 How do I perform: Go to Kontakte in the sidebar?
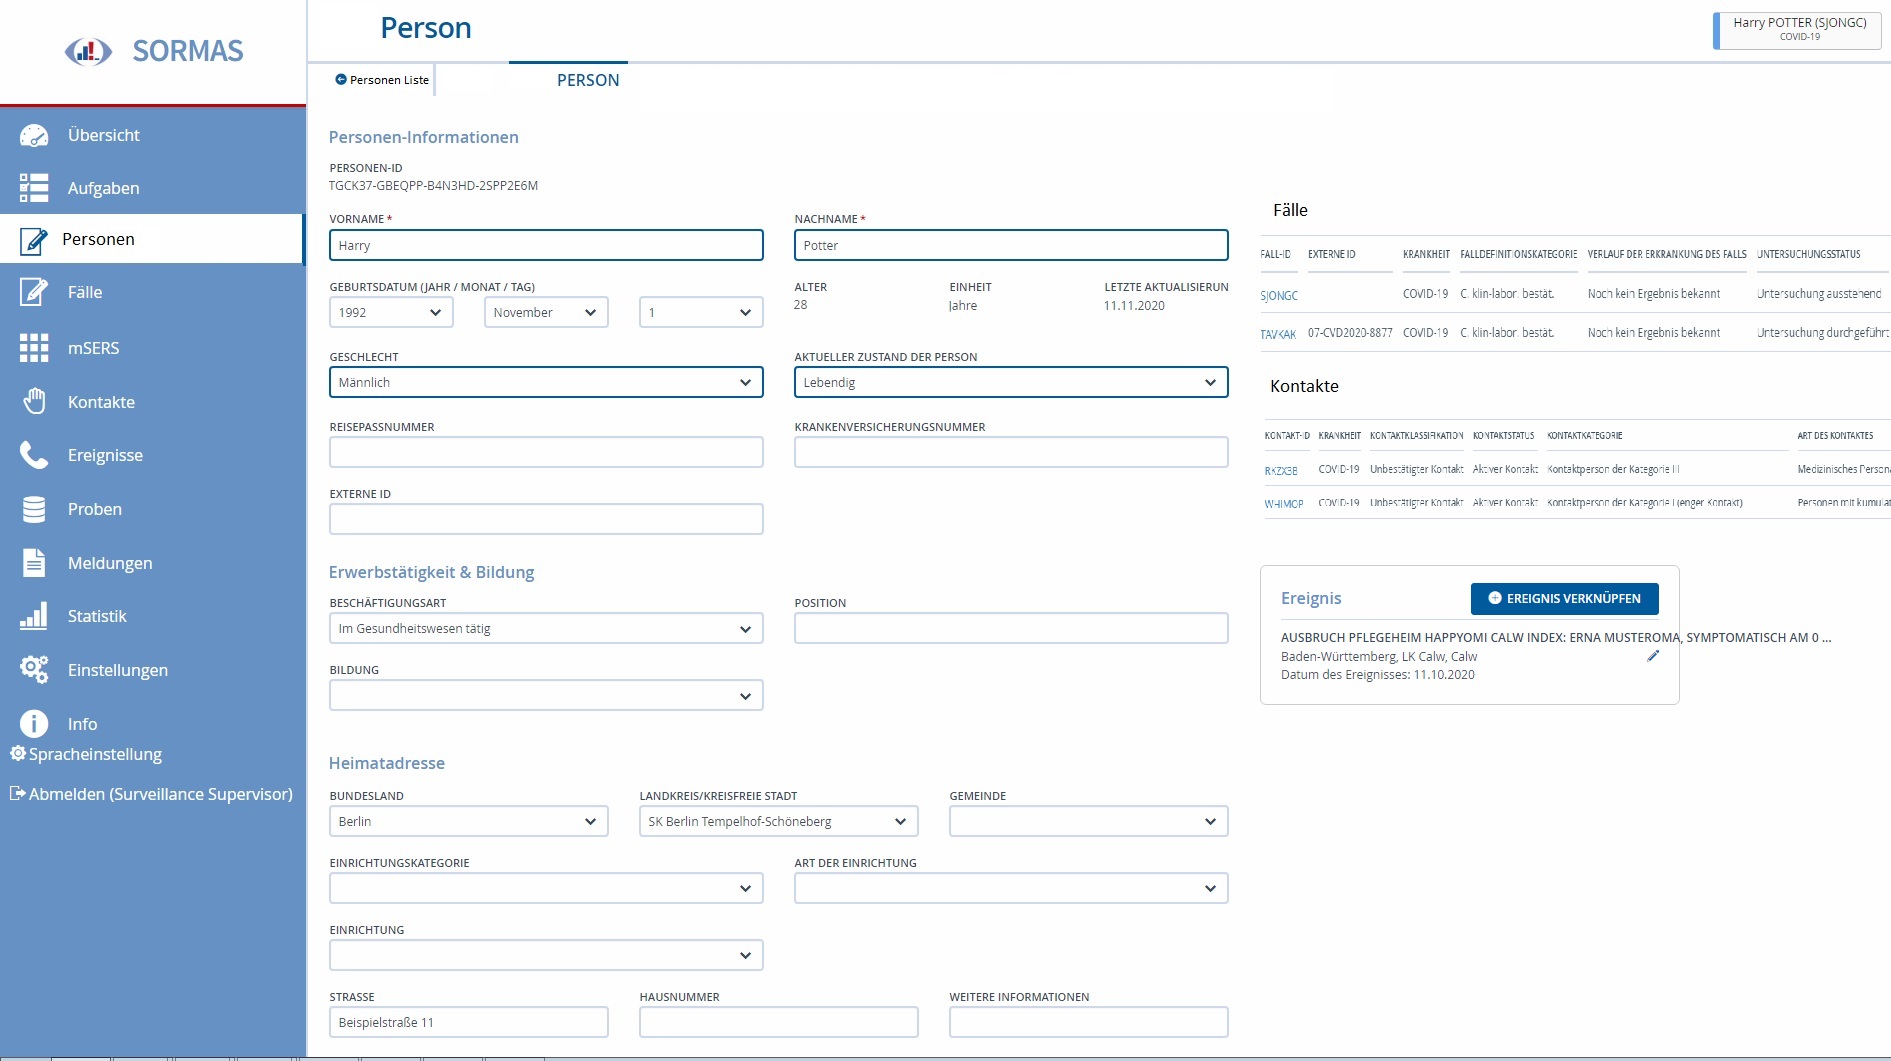click(x=101, y=402)
